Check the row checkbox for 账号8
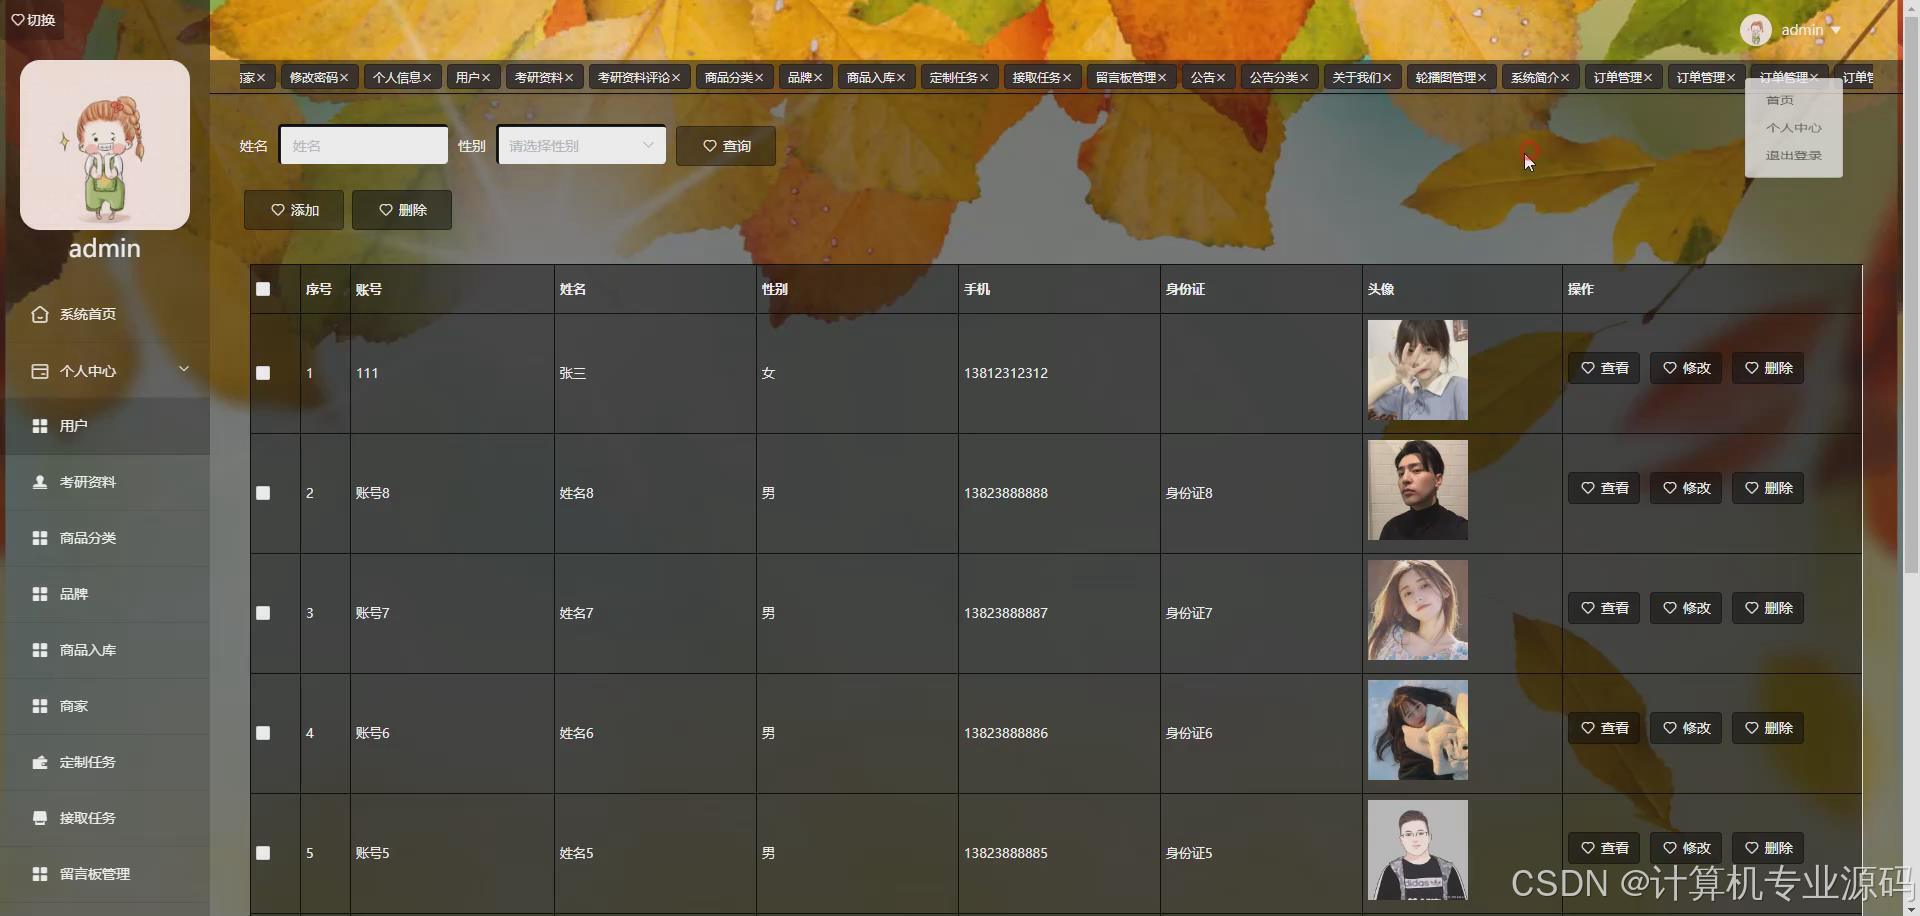 pos(263,493)
